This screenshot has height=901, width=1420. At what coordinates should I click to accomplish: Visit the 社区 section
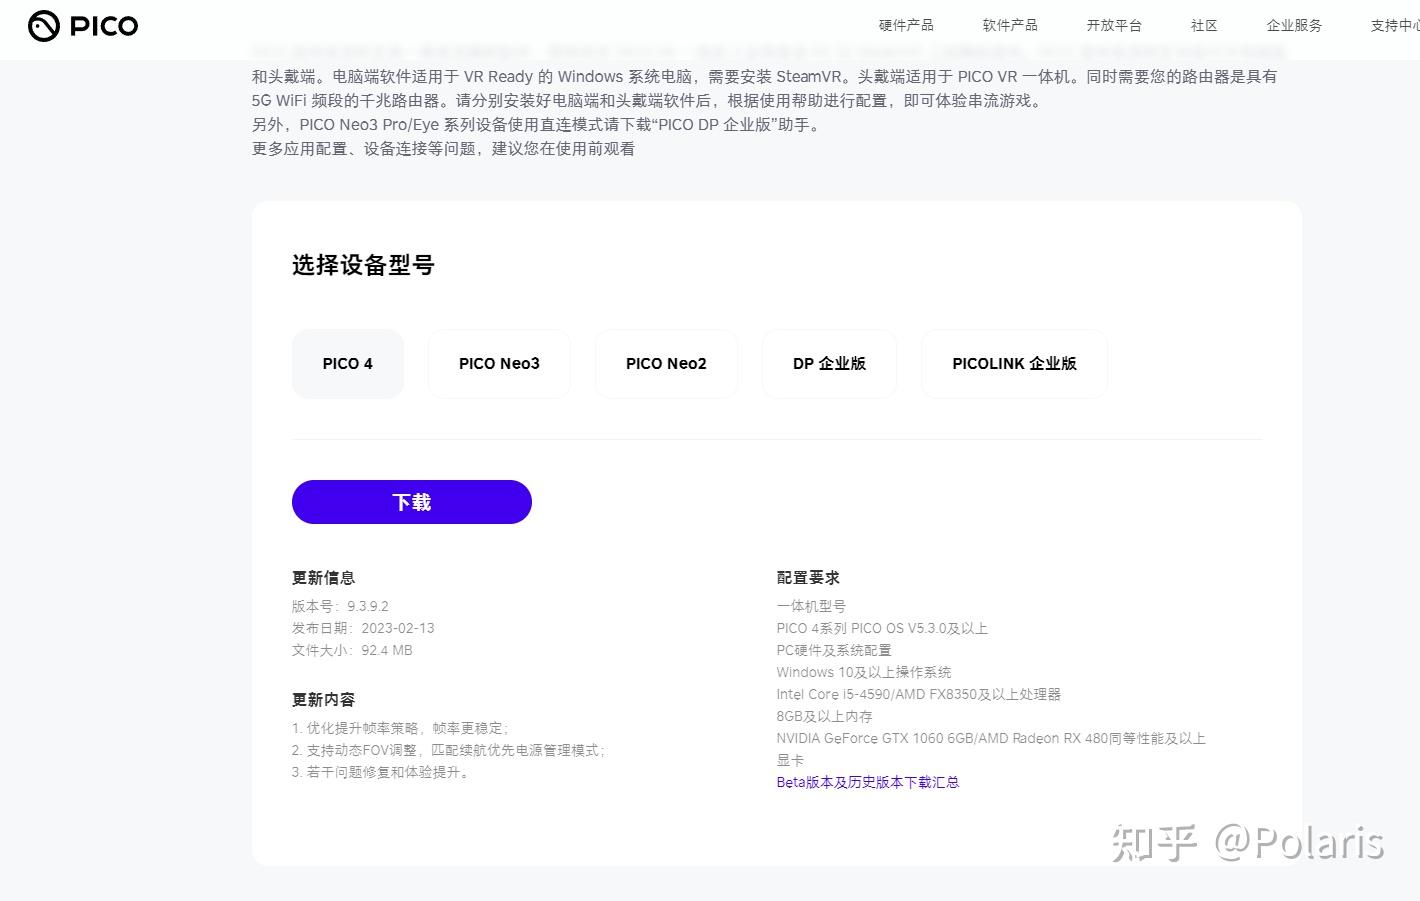click(1203, 25)
